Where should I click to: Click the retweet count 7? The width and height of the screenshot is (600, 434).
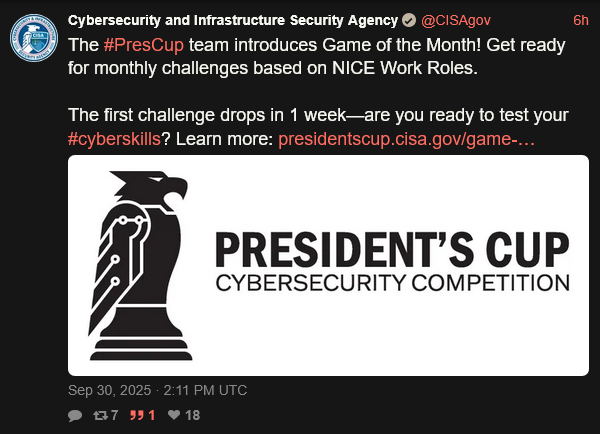pyautogui.click(x=115, y=415)
